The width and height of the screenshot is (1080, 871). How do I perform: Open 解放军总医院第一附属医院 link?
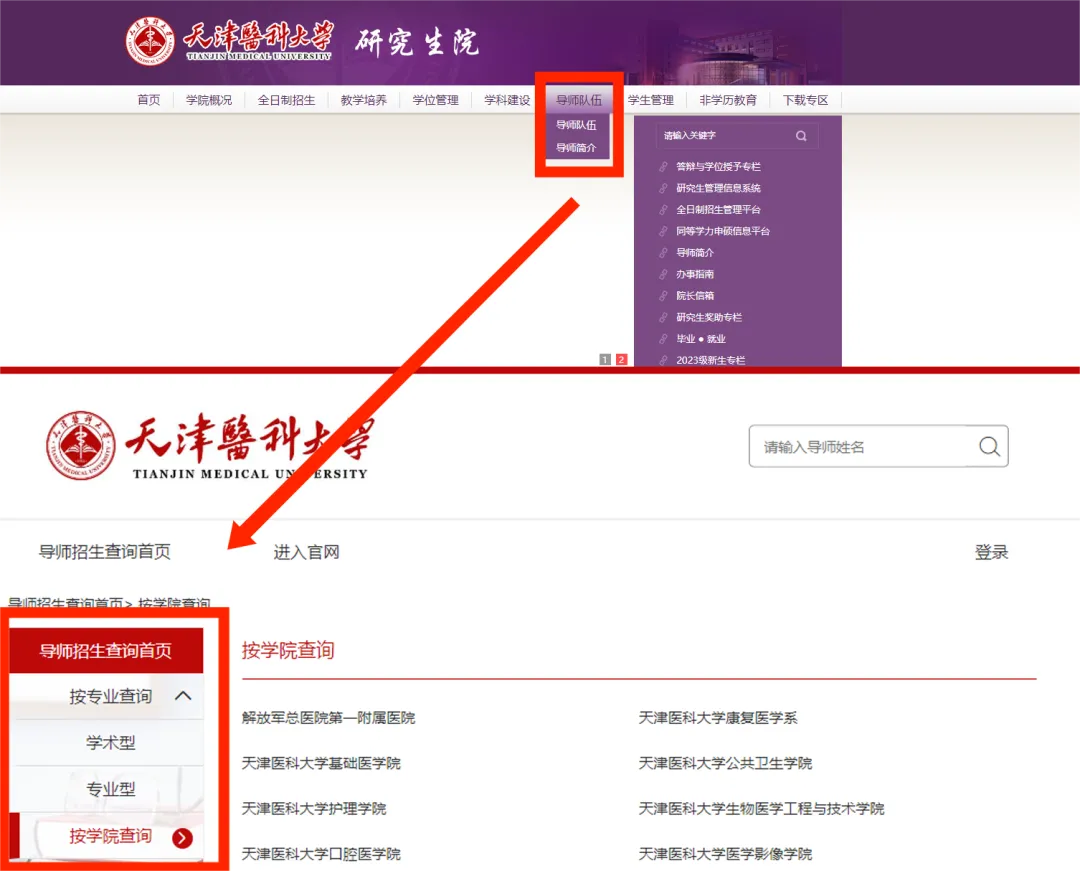tap(329, 717)
